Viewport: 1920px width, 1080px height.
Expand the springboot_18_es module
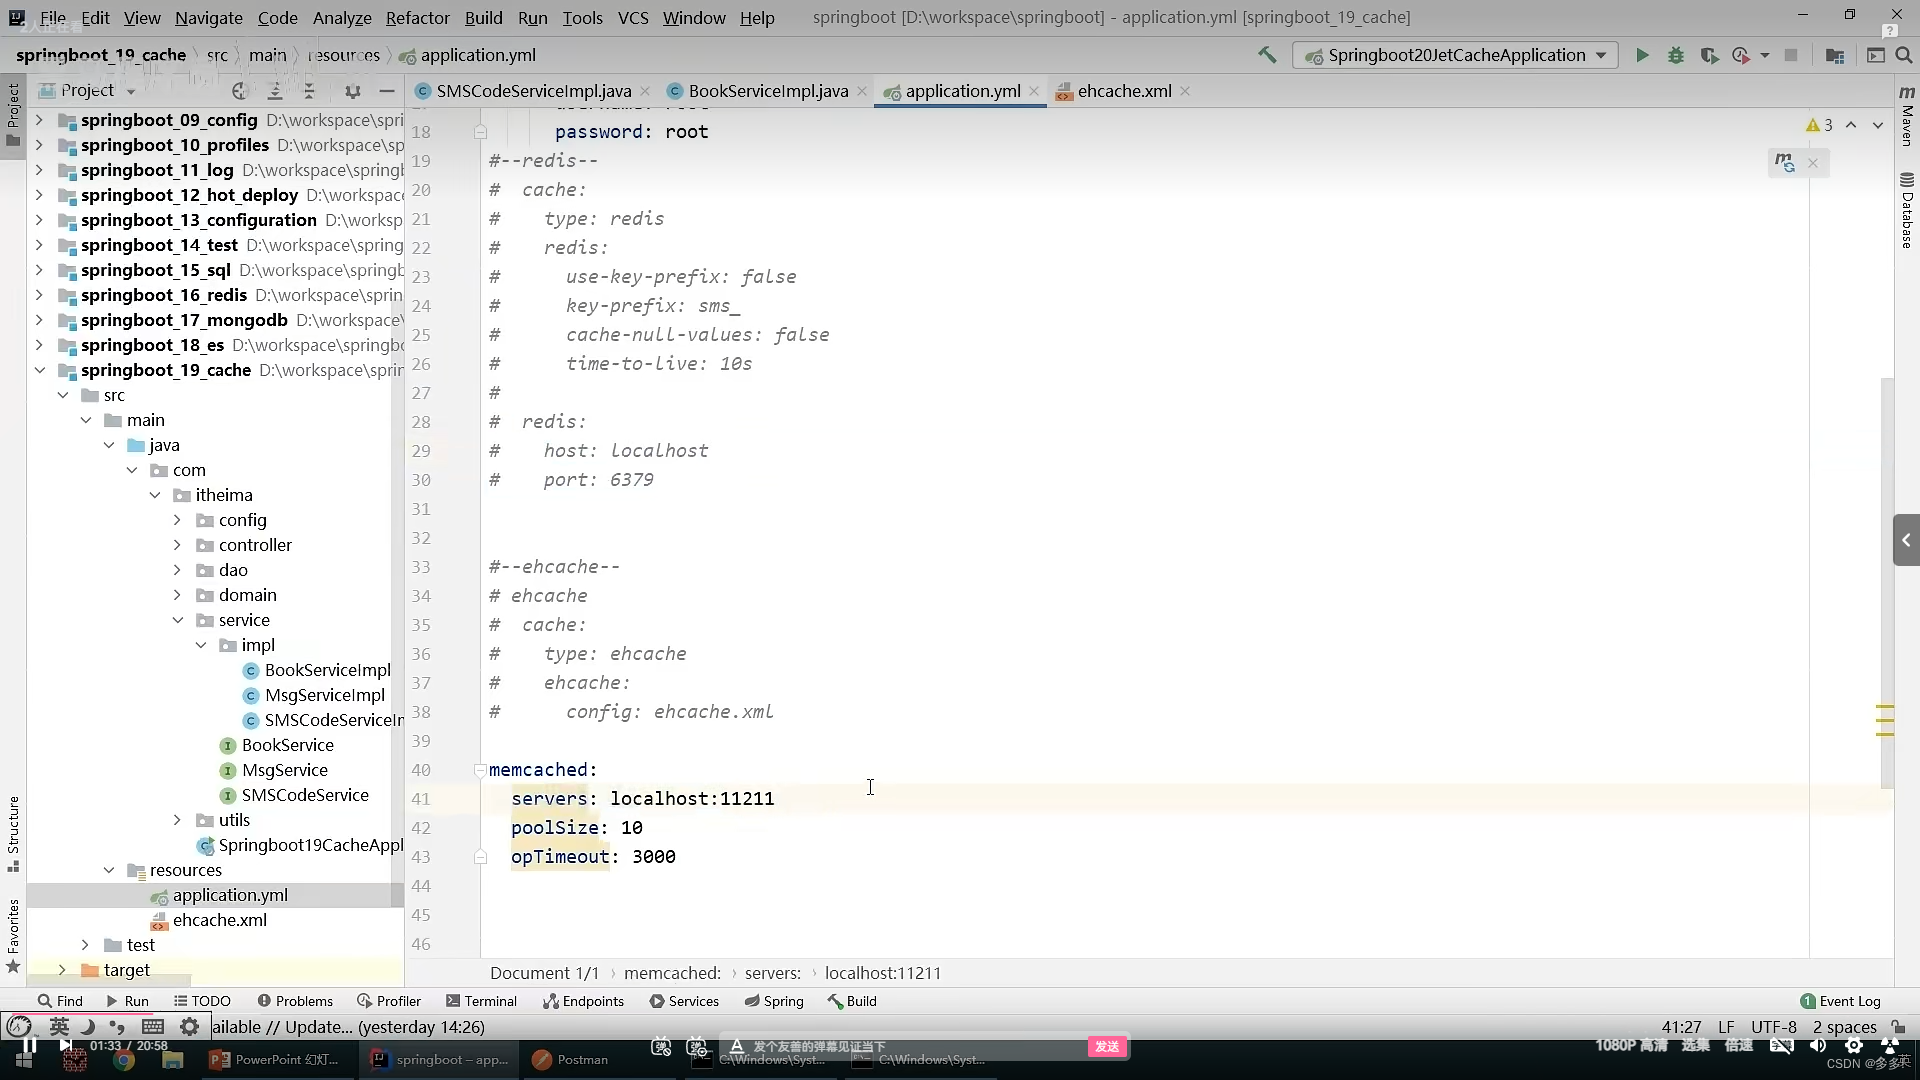click(39, 345)
